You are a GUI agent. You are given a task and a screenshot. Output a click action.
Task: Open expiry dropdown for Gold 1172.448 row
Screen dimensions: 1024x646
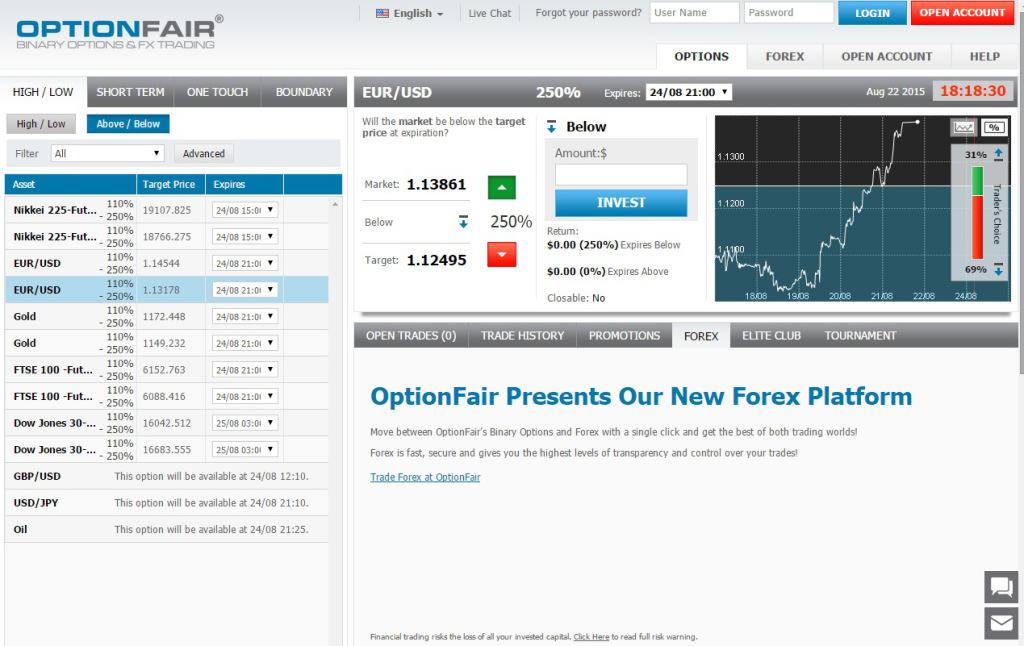pyautogui.click(x=245, y=317)
